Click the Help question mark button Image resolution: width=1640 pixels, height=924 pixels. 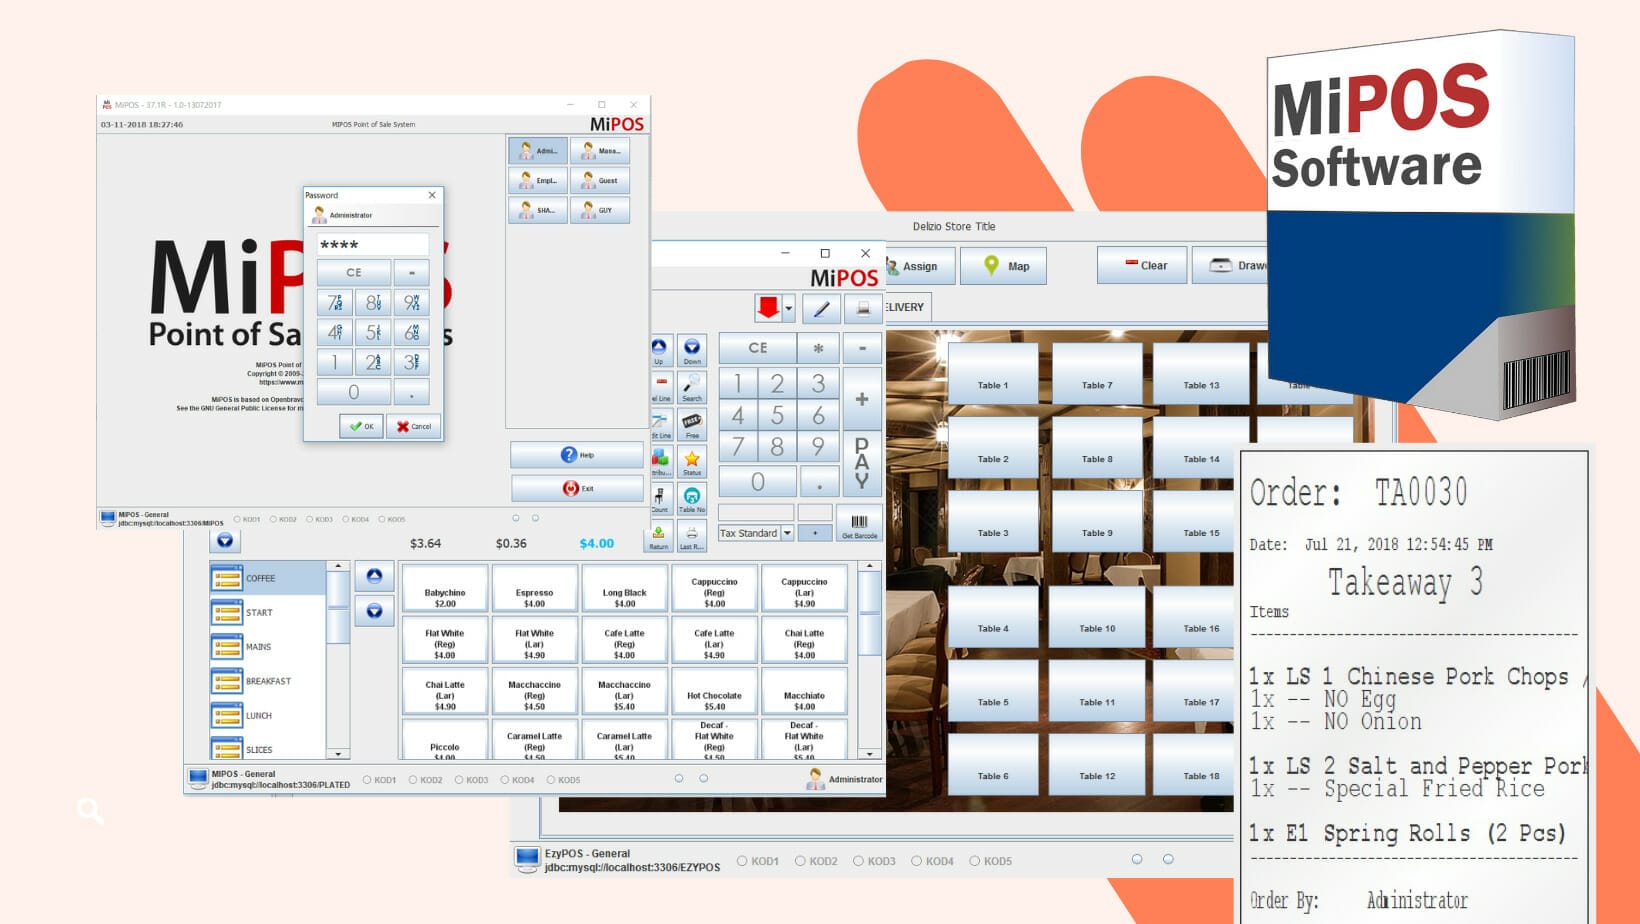click(577, 455)
